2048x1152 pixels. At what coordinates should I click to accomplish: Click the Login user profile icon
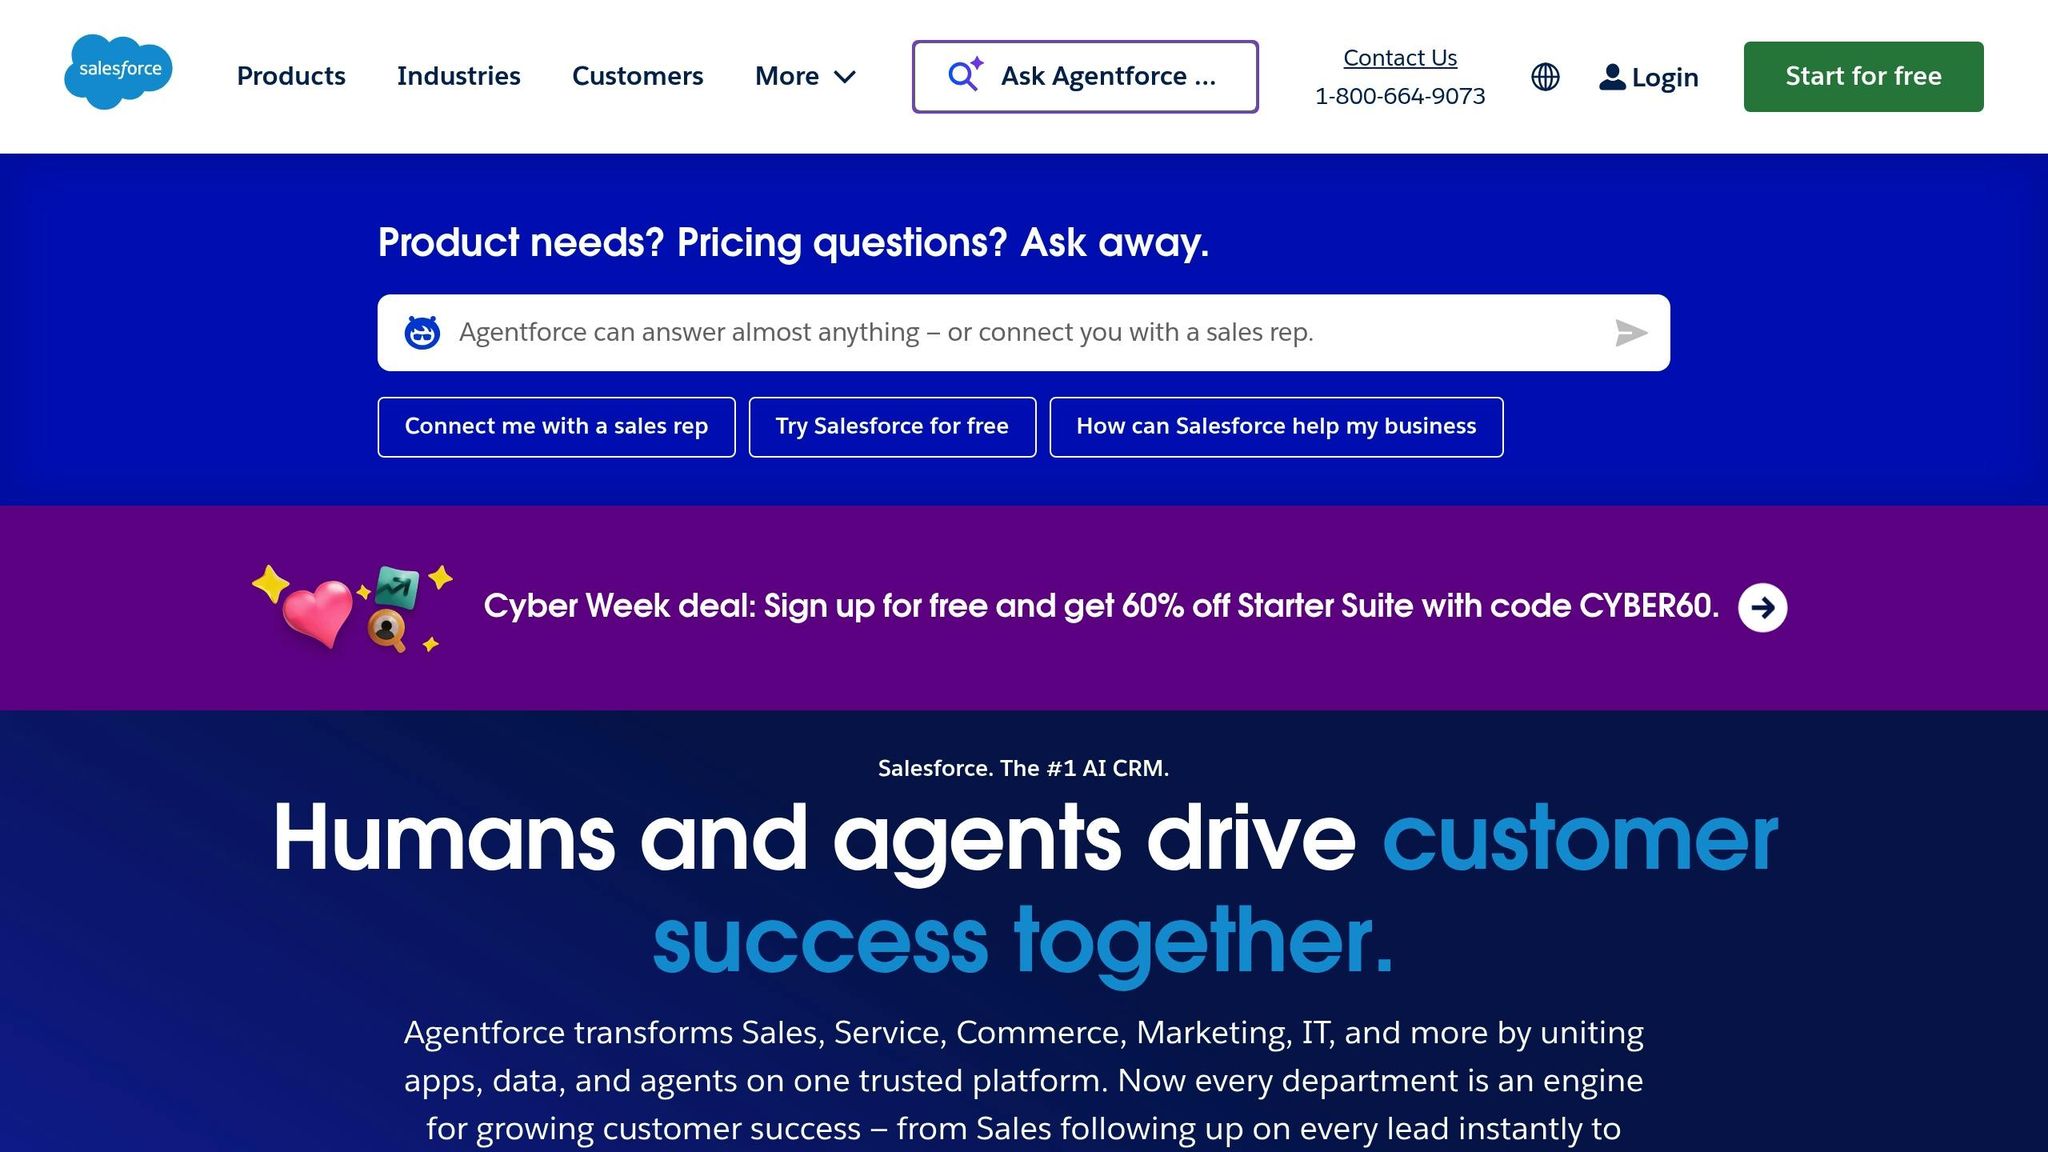(1611, 77)
